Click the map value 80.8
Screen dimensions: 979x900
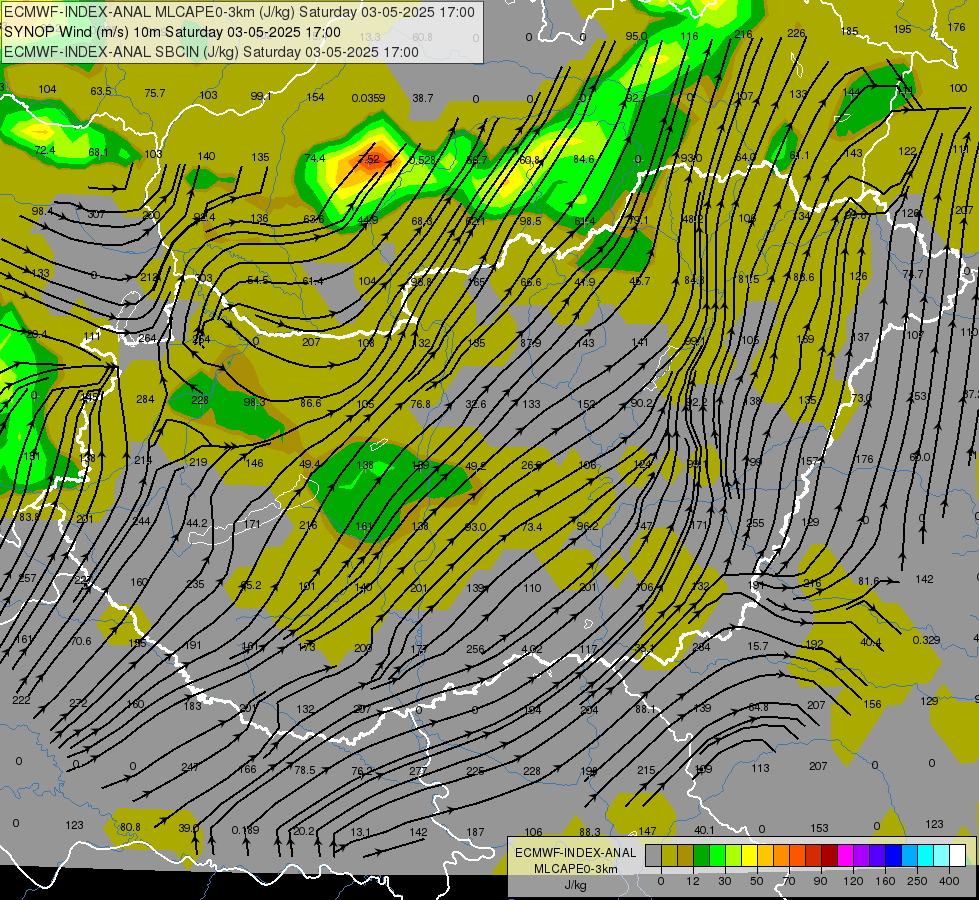pyautogui.click(x=130, y=827)
